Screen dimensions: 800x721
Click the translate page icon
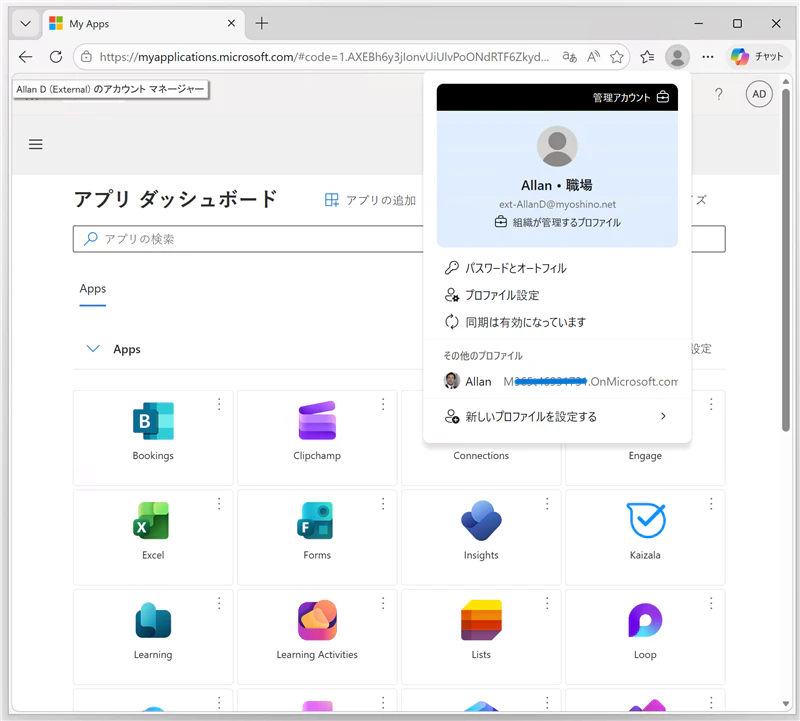tap(569, 57)
